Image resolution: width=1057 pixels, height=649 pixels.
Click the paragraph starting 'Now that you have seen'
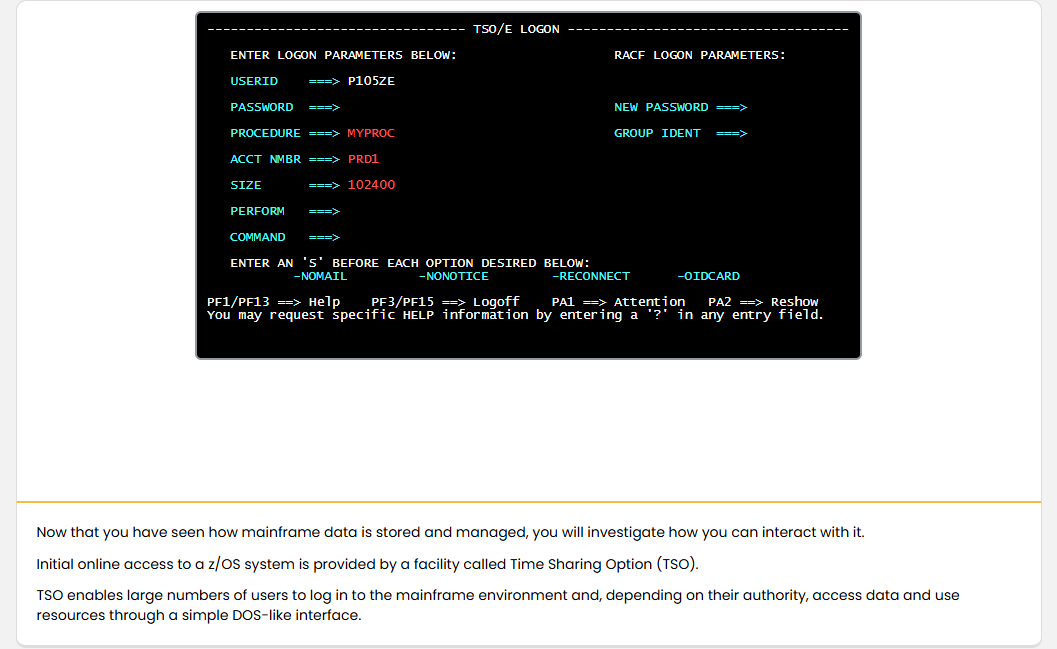click(x=450, y=532)
